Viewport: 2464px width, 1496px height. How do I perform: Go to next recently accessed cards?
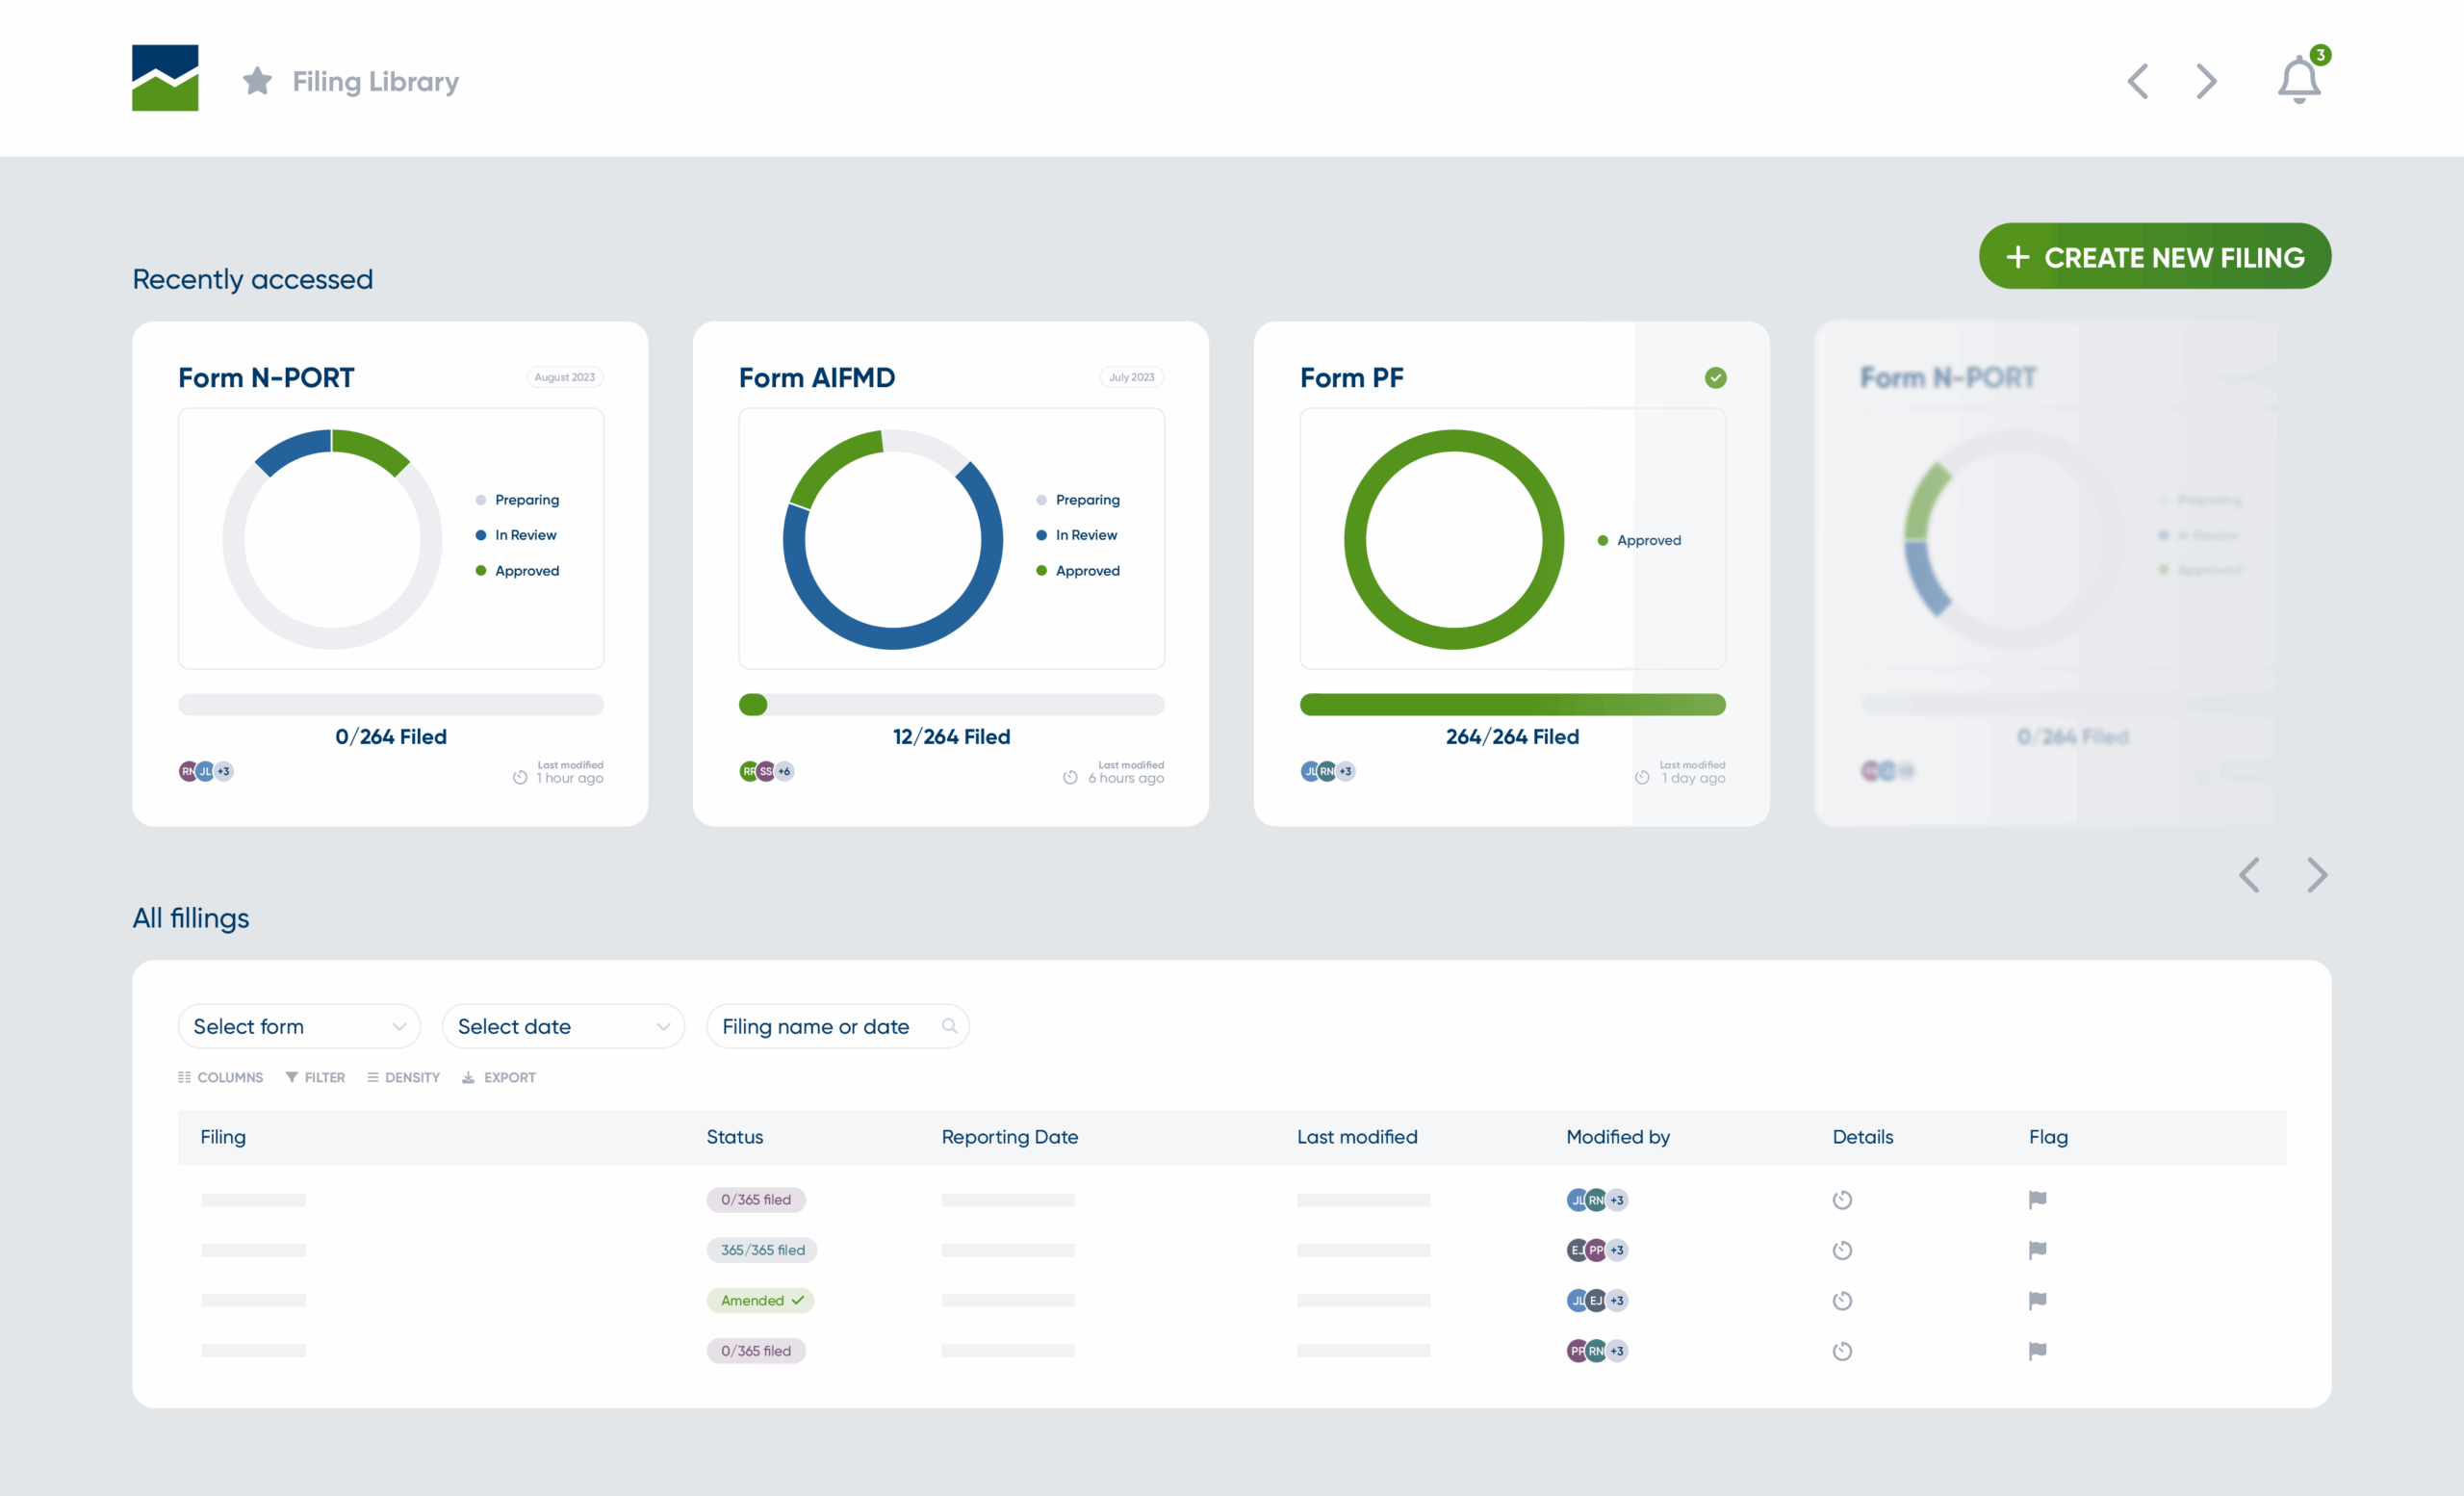click(2316, 875)
